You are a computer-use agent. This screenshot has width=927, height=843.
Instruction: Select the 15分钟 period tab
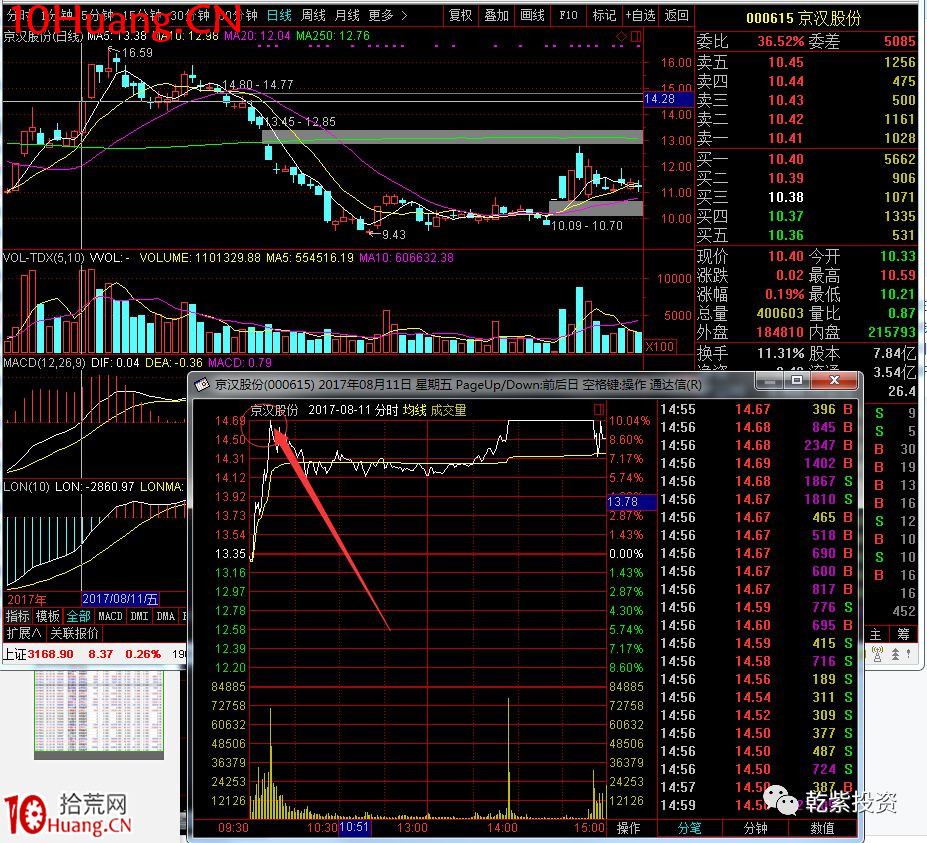144,15
